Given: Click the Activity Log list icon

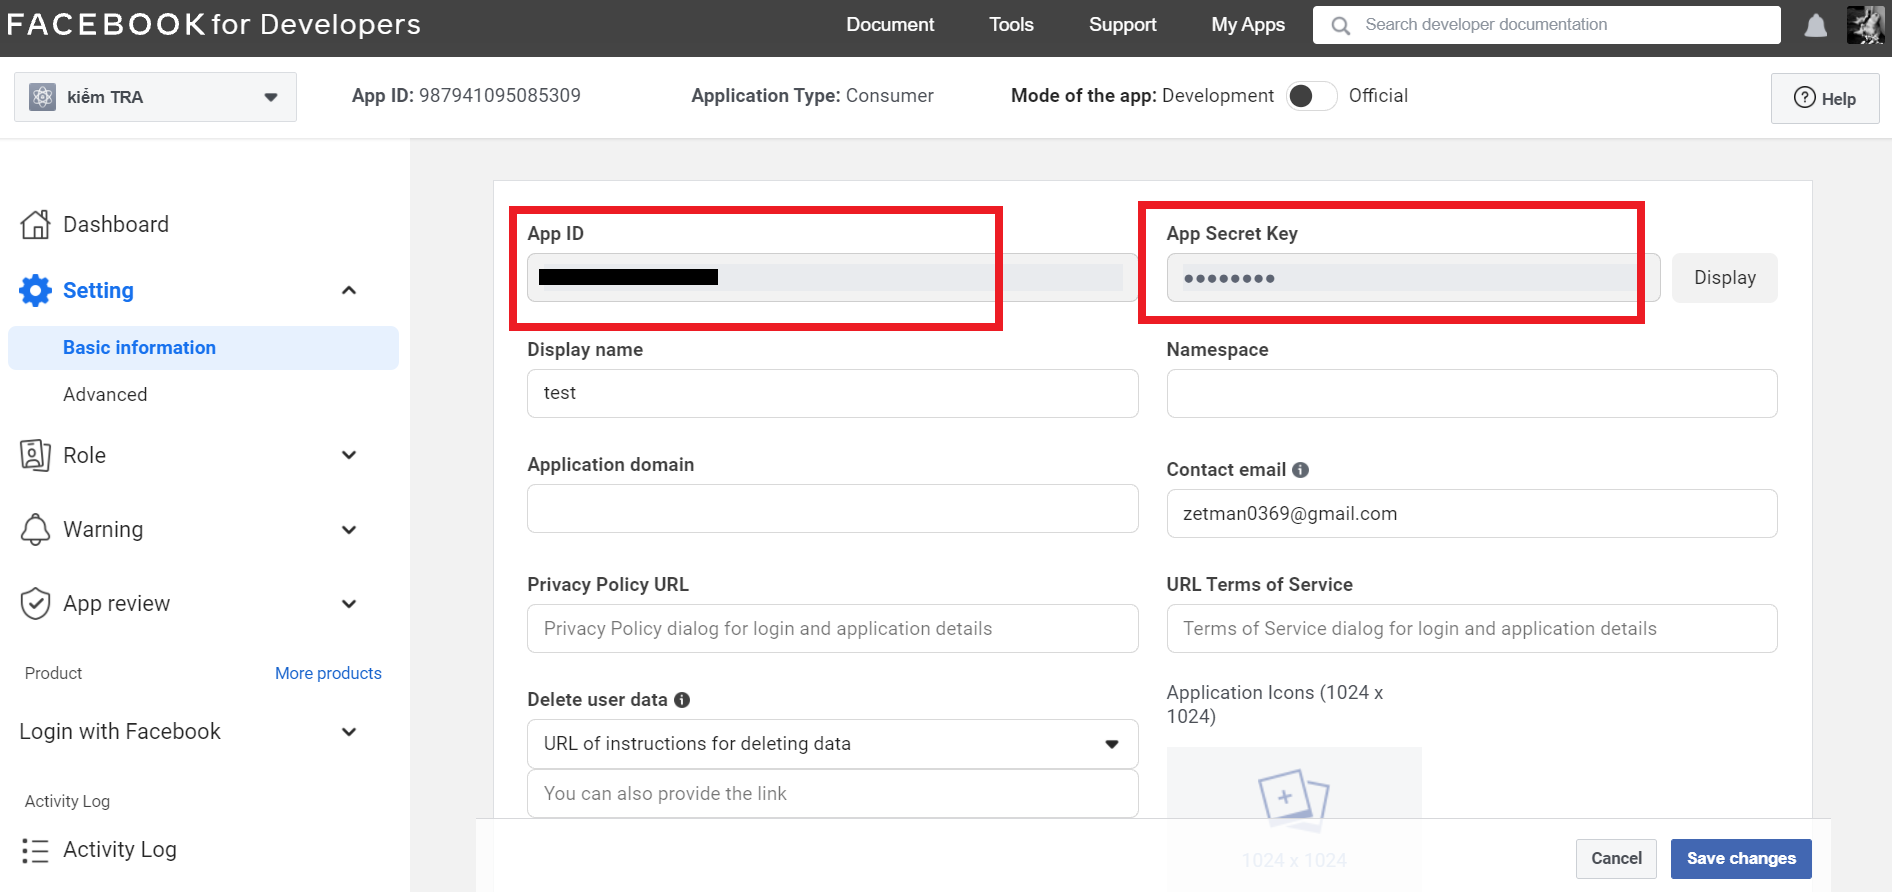Looking at the screenshot, I should (x=35, y=850).
